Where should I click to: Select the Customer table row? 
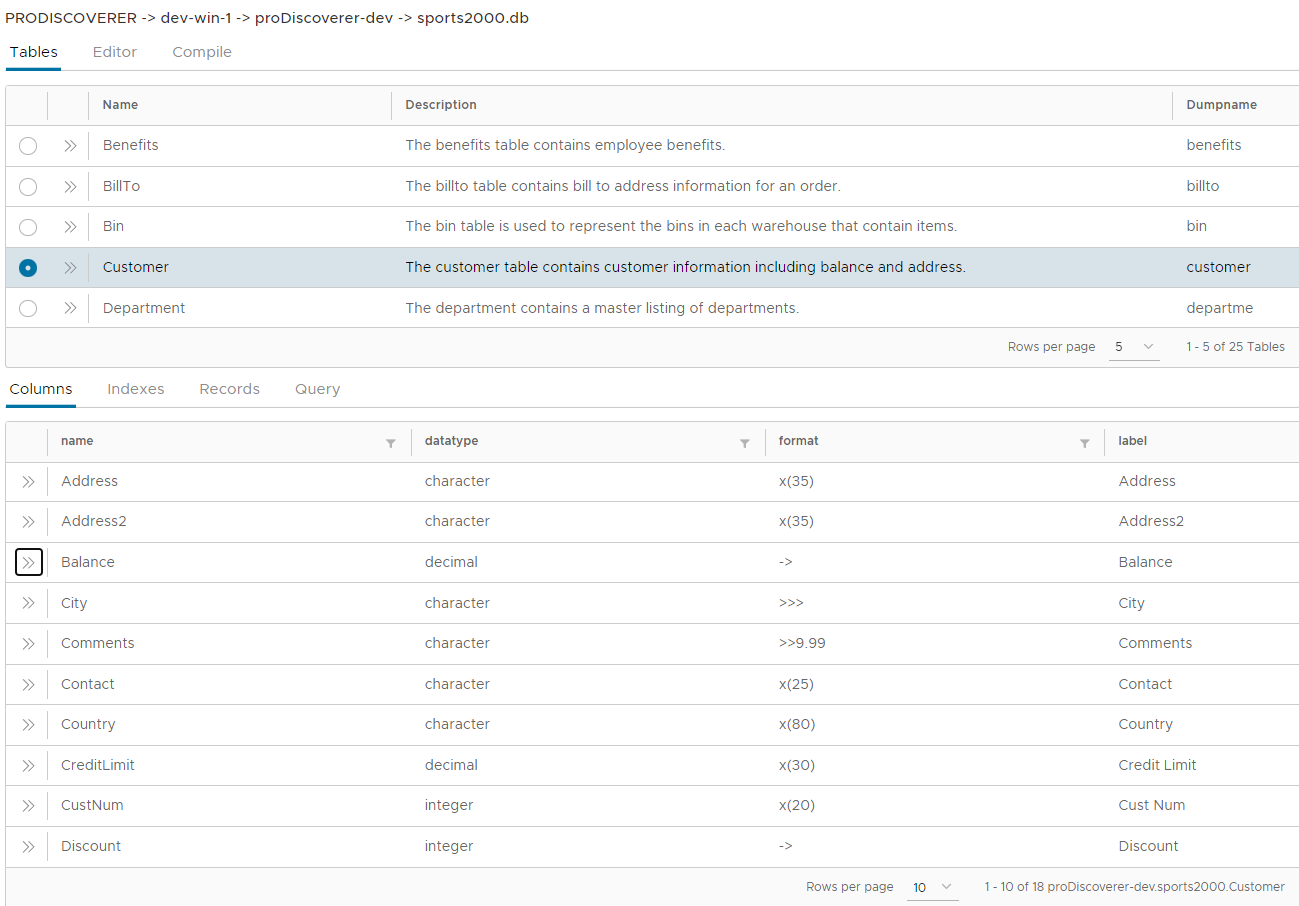coord(400,267)
